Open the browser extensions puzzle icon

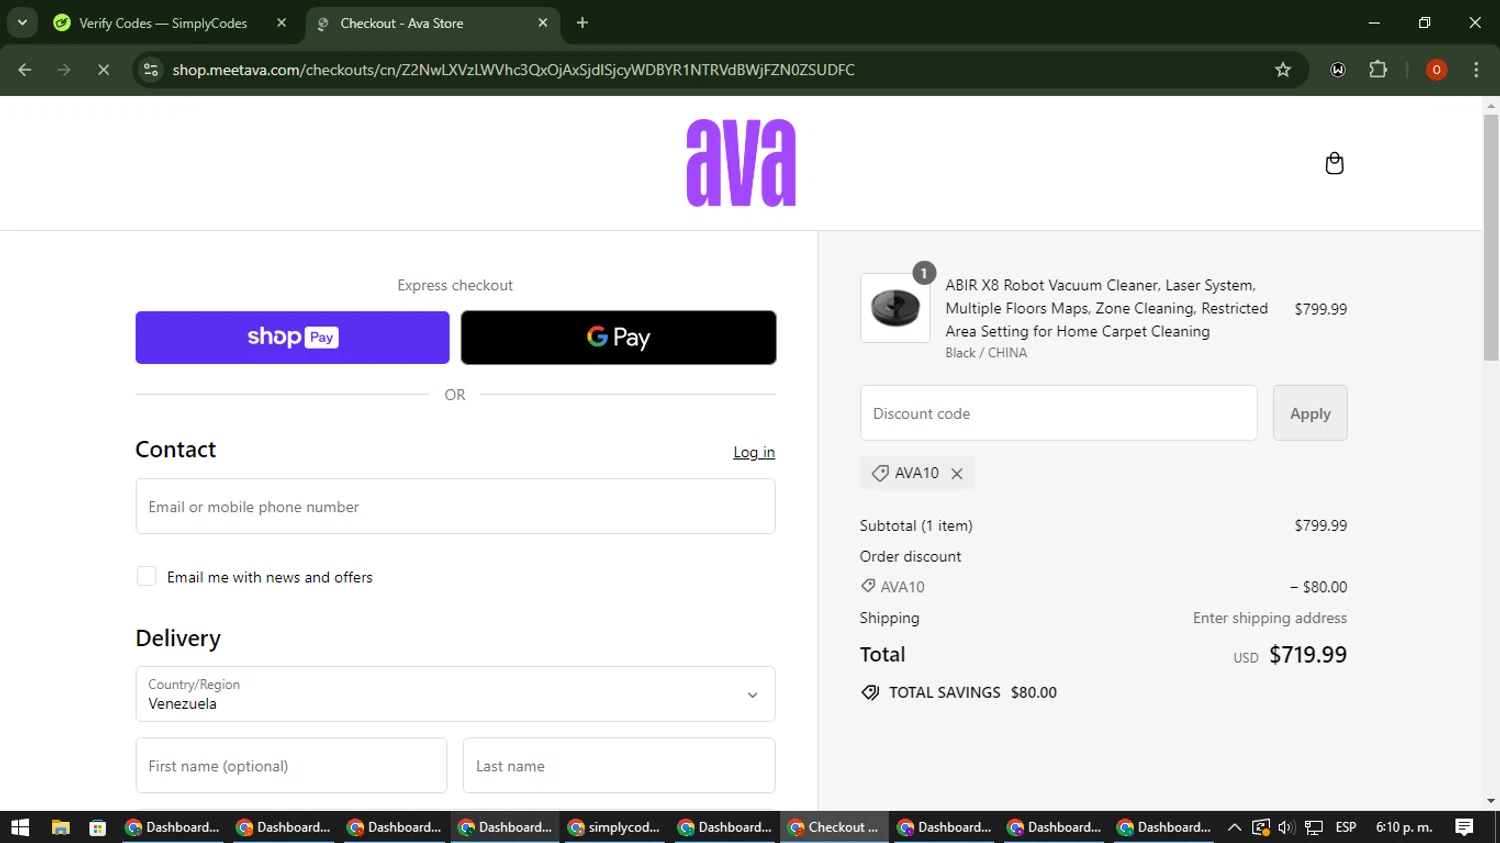tap(1378, 69)
